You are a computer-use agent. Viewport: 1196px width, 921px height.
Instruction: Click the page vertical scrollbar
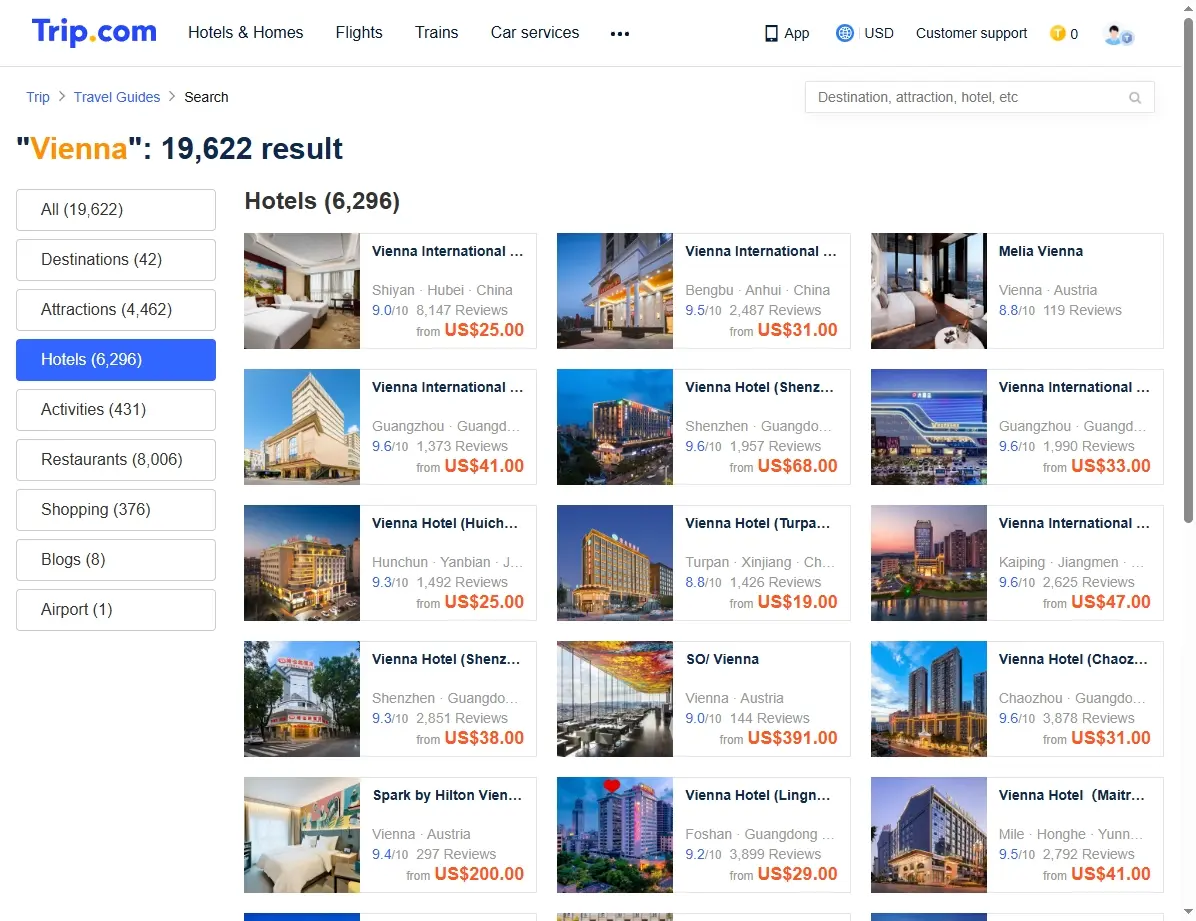click(x=1188, y=271)
